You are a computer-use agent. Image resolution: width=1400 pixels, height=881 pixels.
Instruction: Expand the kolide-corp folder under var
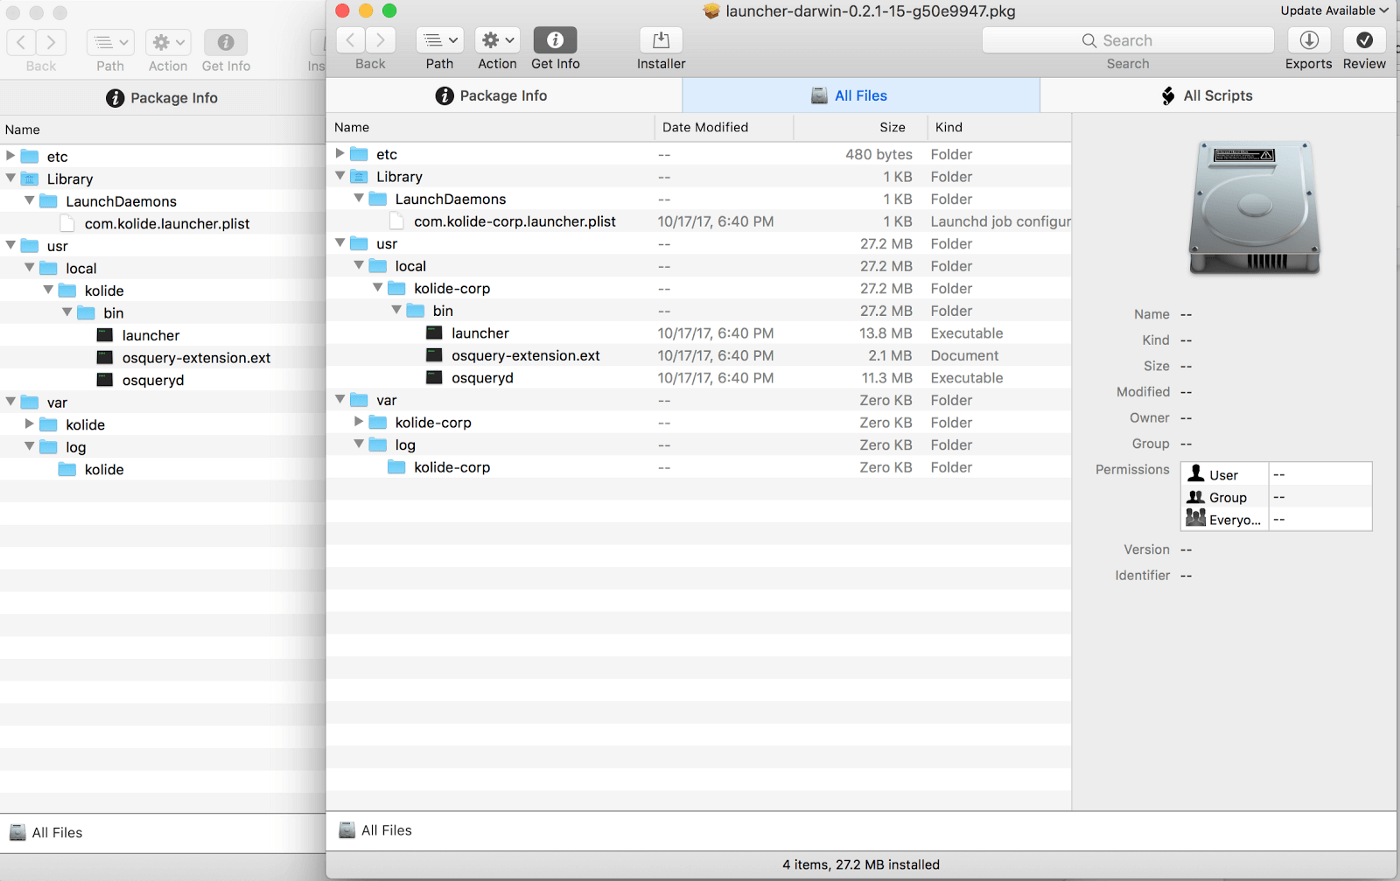coord(359,422)
